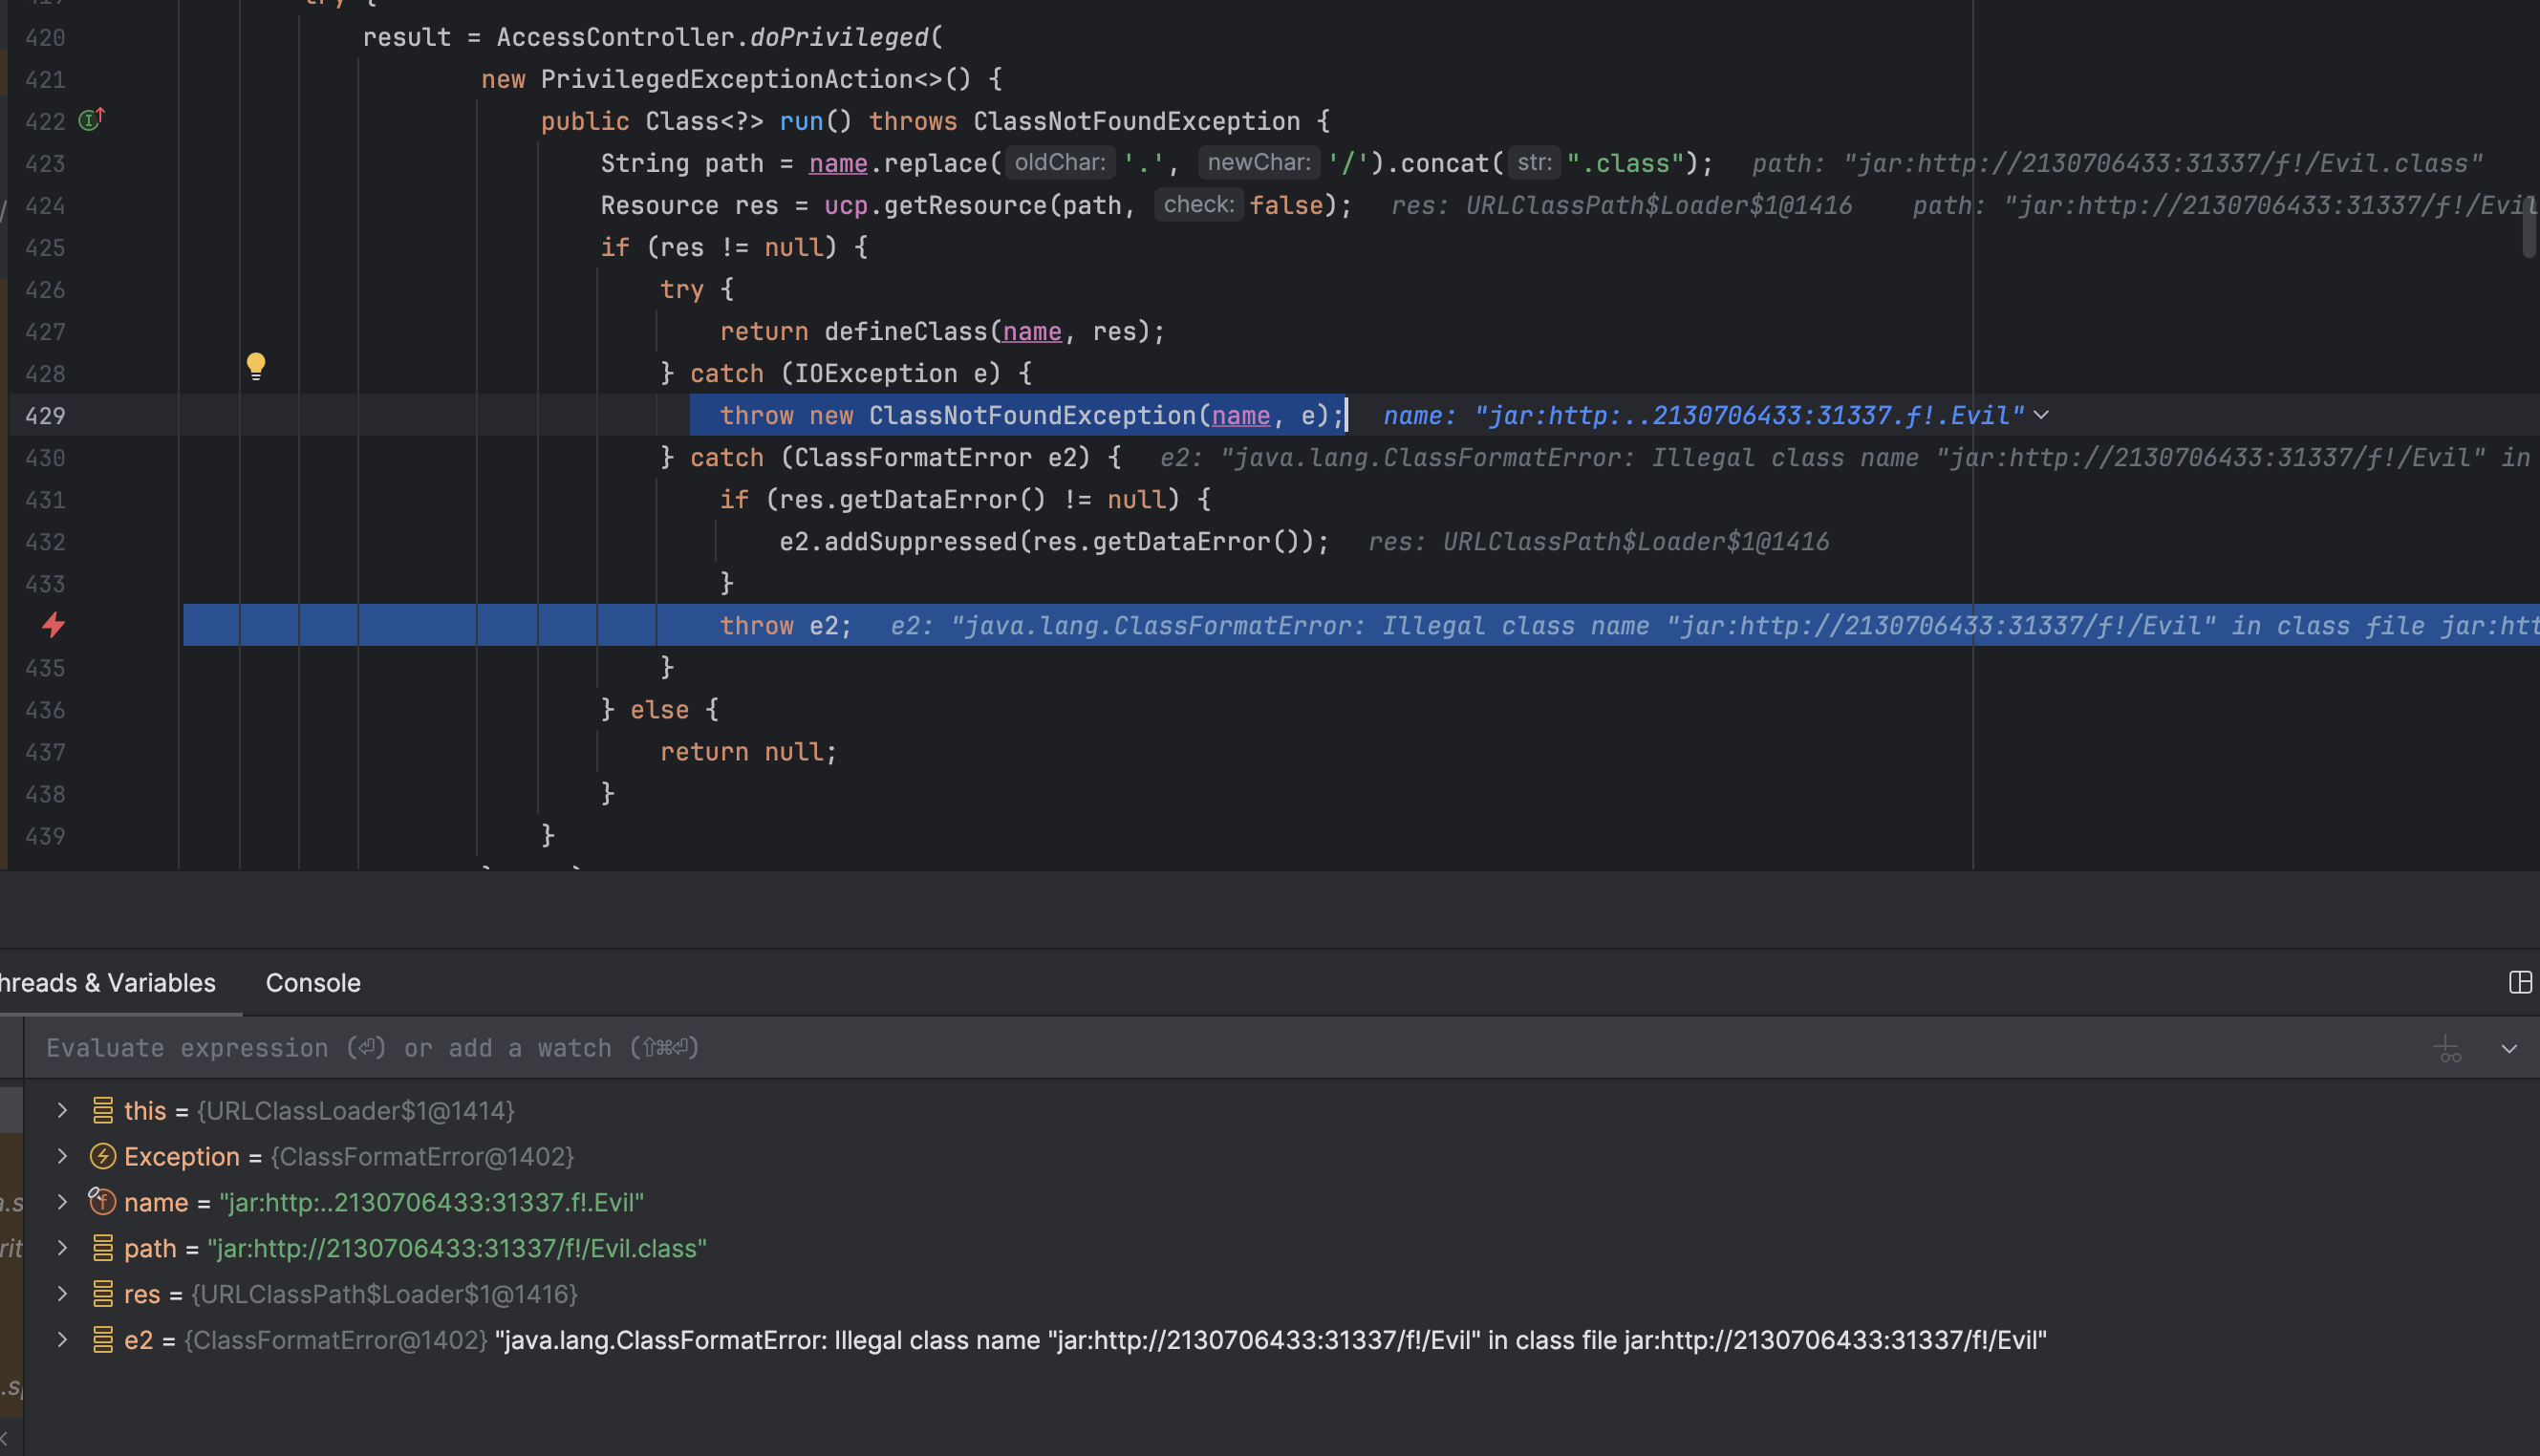2540x1456 pixels.
Task: Click 'doPrivileged' method on line 420
Action: (x=839, y=37)
